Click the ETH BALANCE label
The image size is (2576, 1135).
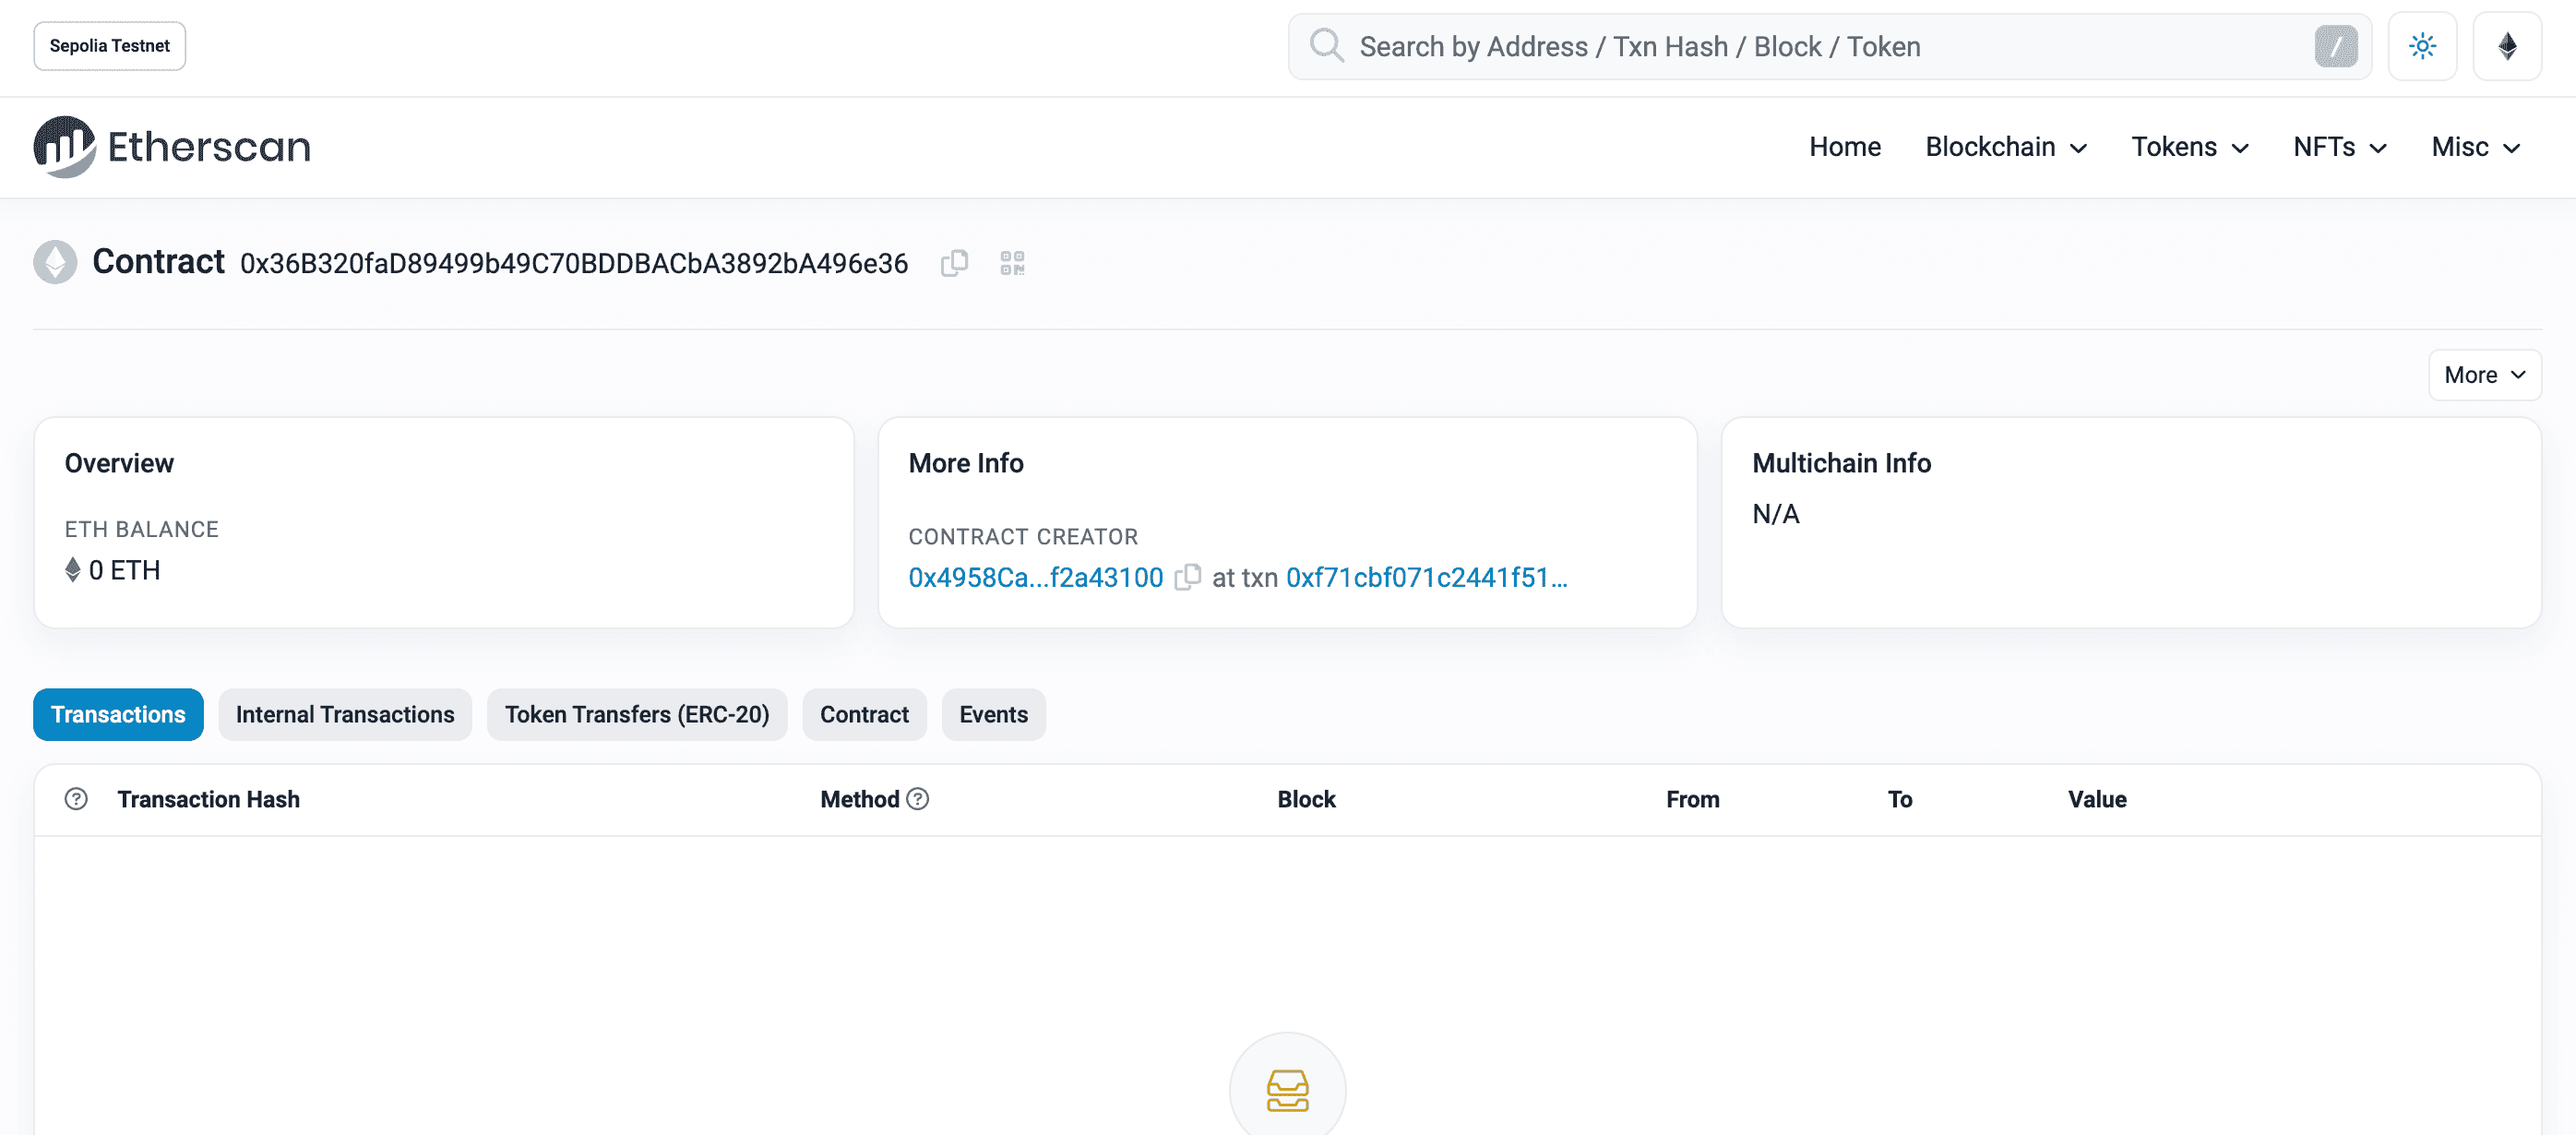141,530
